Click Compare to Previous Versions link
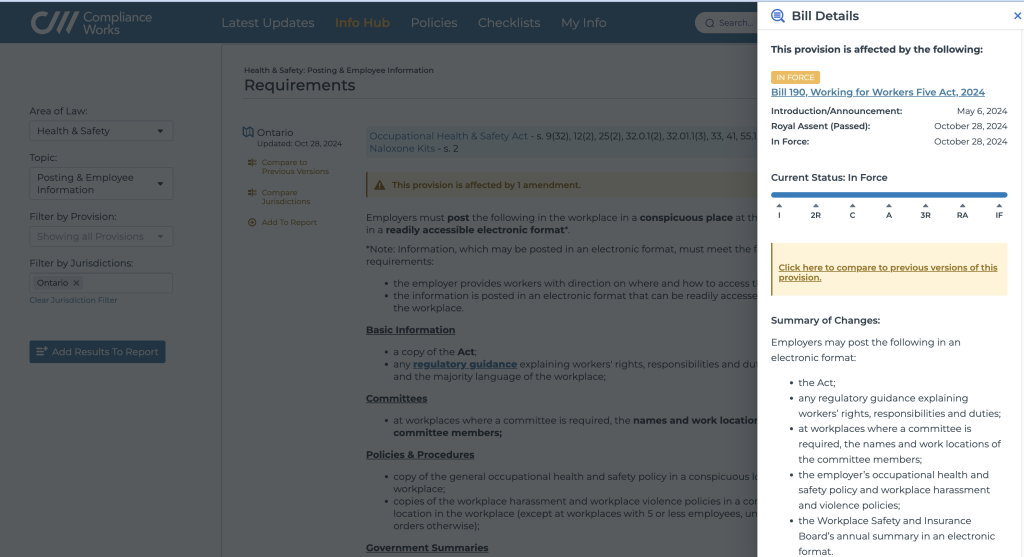Image resolution: width=1024 pixels, height=557 pixels. (295, 167)
